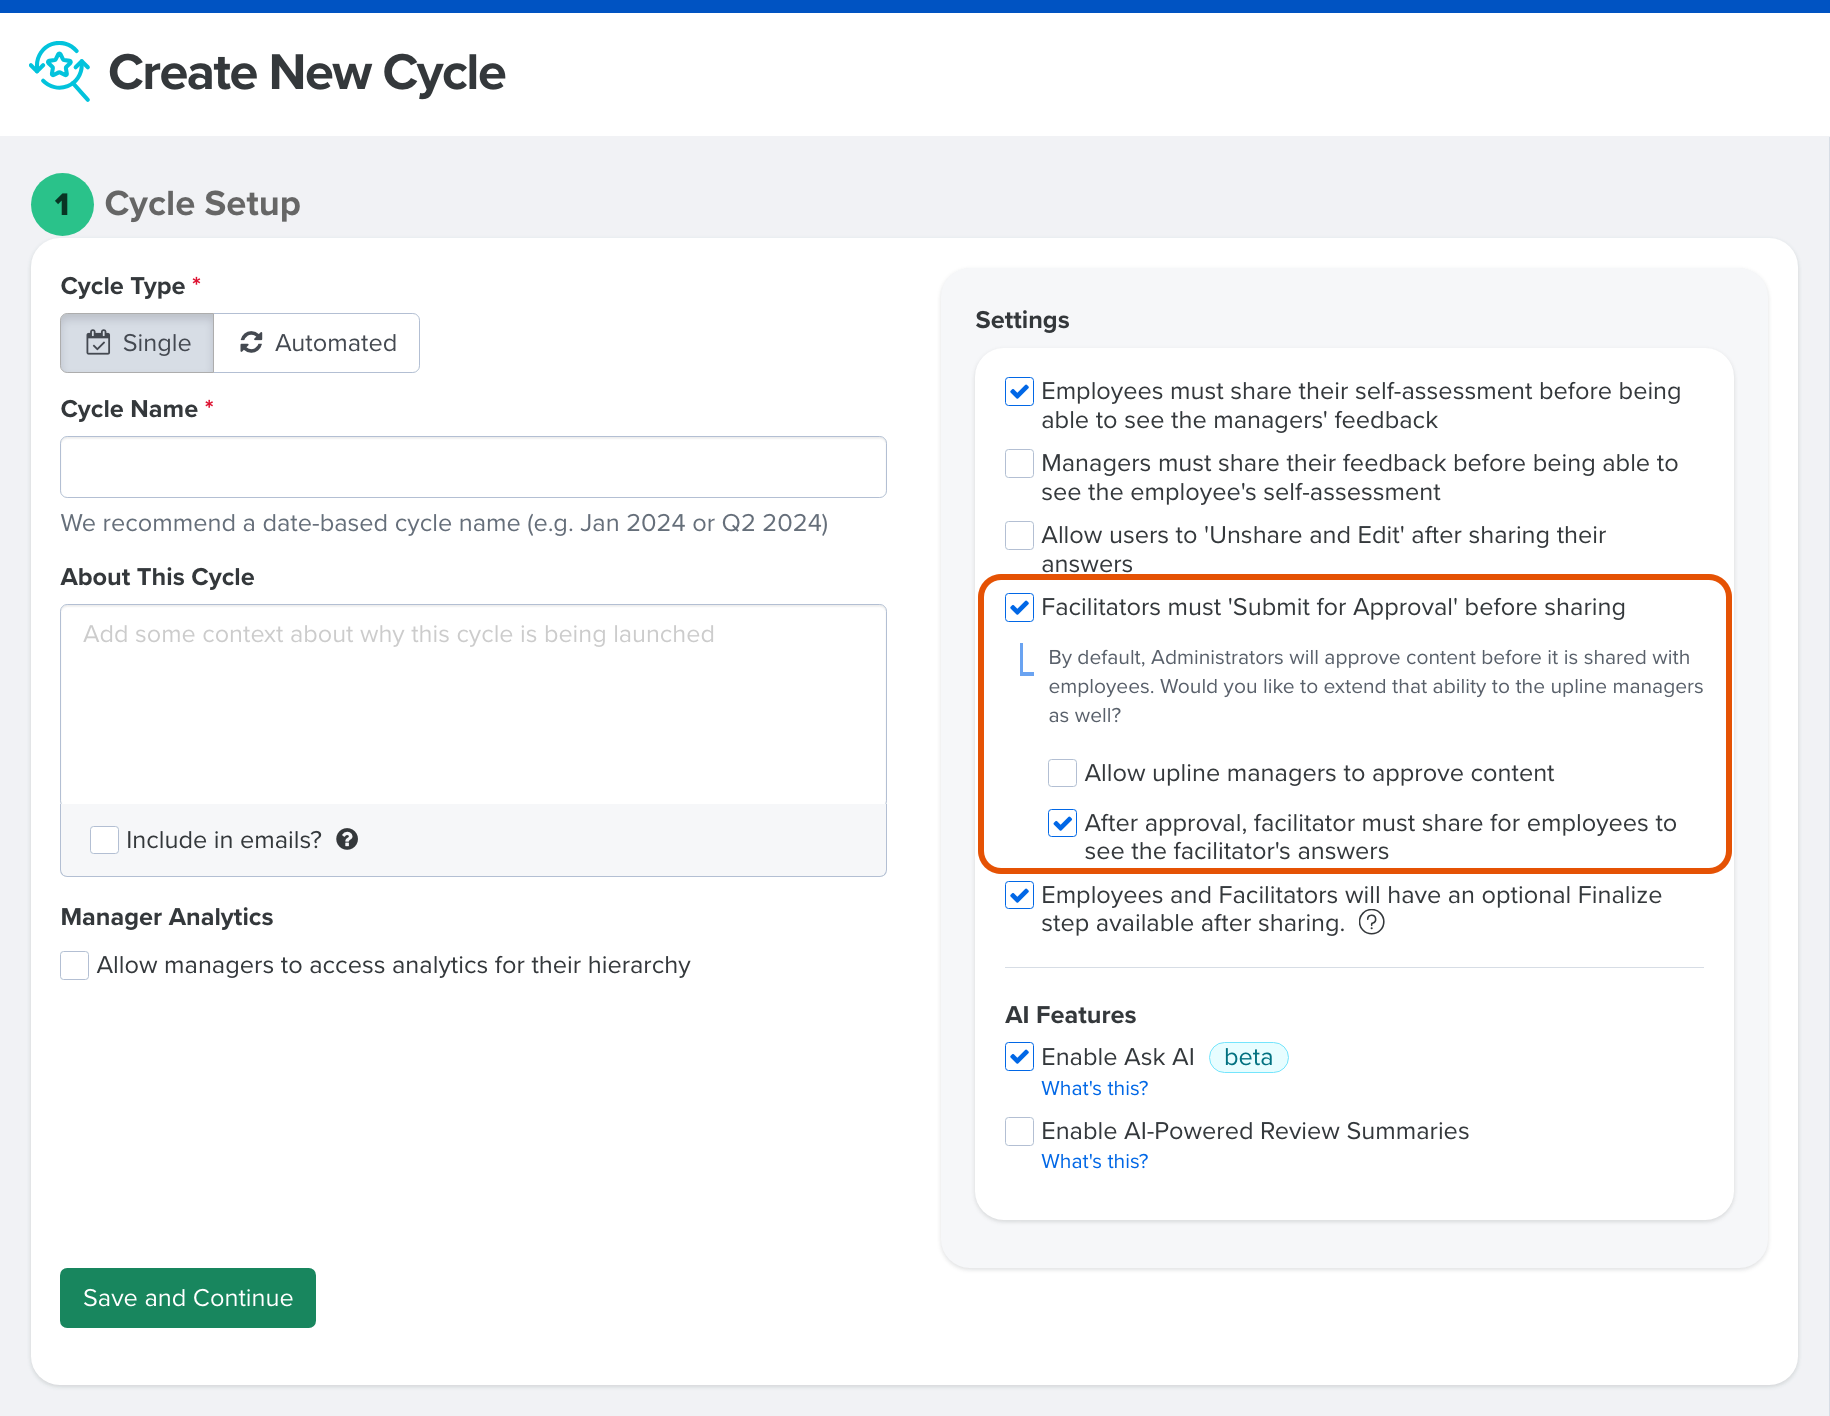
Task: Enable managers must share feedback first
Action: pyautogui.click(x=1018, y=463)
